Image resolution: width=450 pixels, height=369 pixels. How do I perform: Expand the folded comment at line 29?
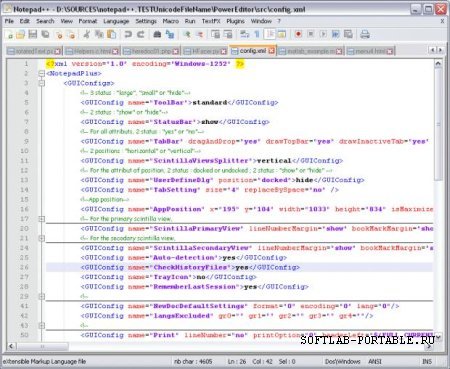[x=42, y=296]
